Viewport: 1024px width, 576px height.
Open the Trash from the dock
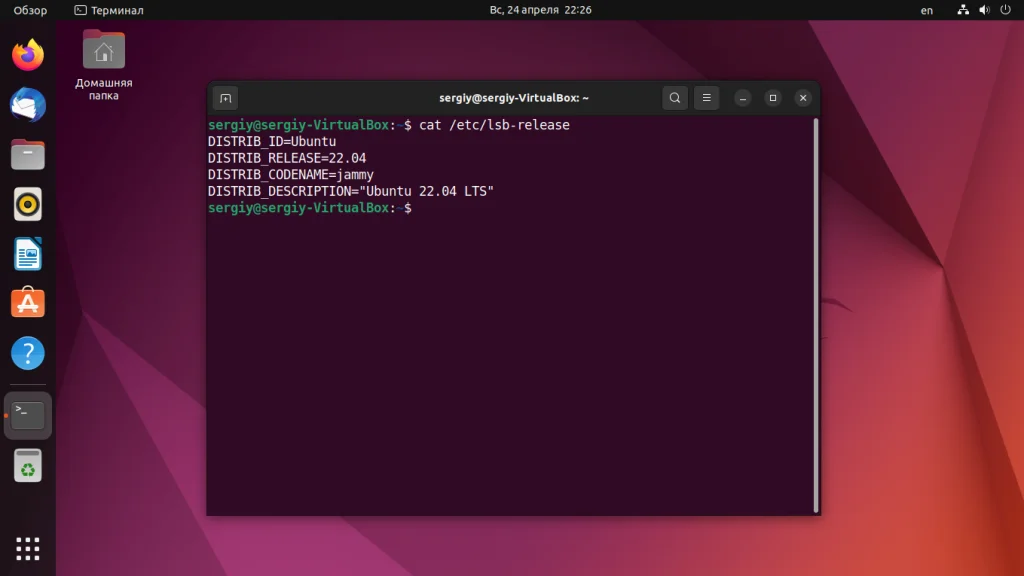point(26,465)
